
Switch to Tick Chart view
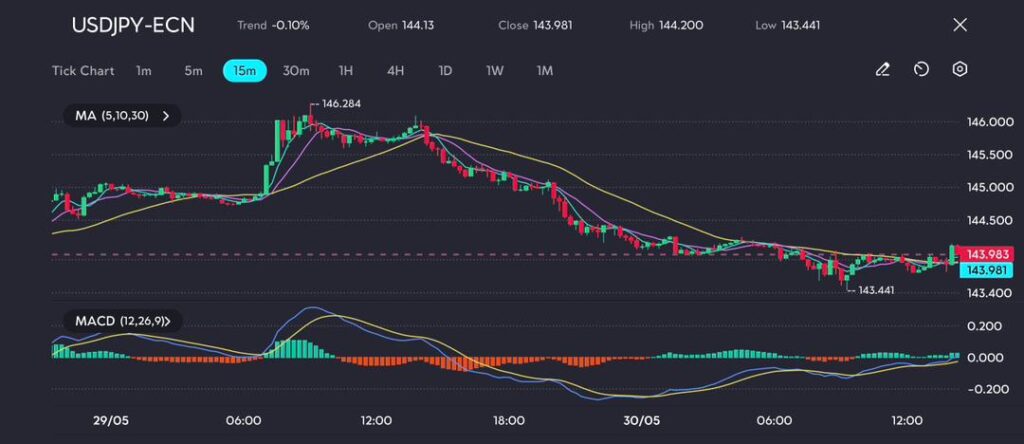click(x=83, y=71)
